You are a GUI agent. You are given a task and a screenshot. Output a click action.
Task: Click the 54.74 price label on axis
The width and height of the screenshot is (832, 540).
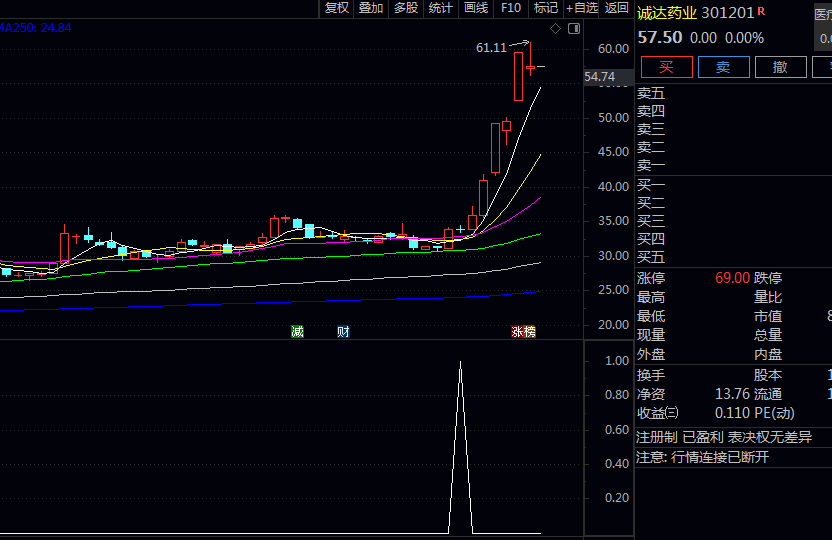tap(600, 77)
